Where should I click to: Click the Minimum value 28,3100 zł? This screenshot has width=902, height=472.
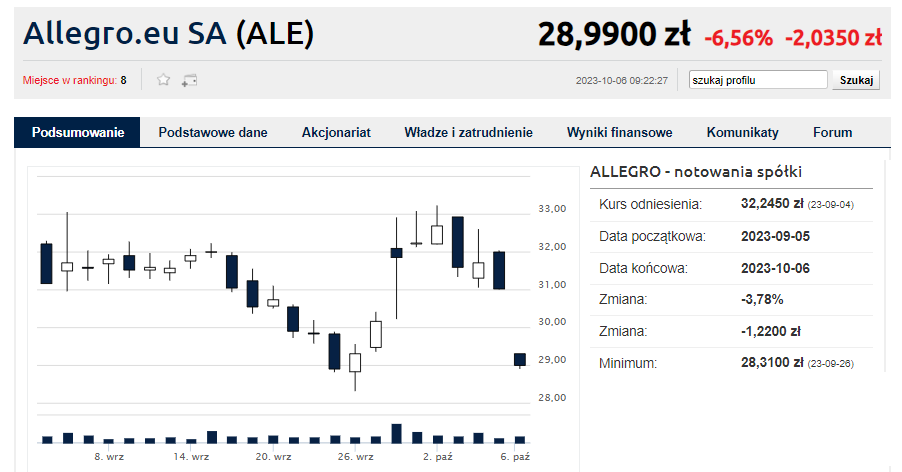click(772, 363)
